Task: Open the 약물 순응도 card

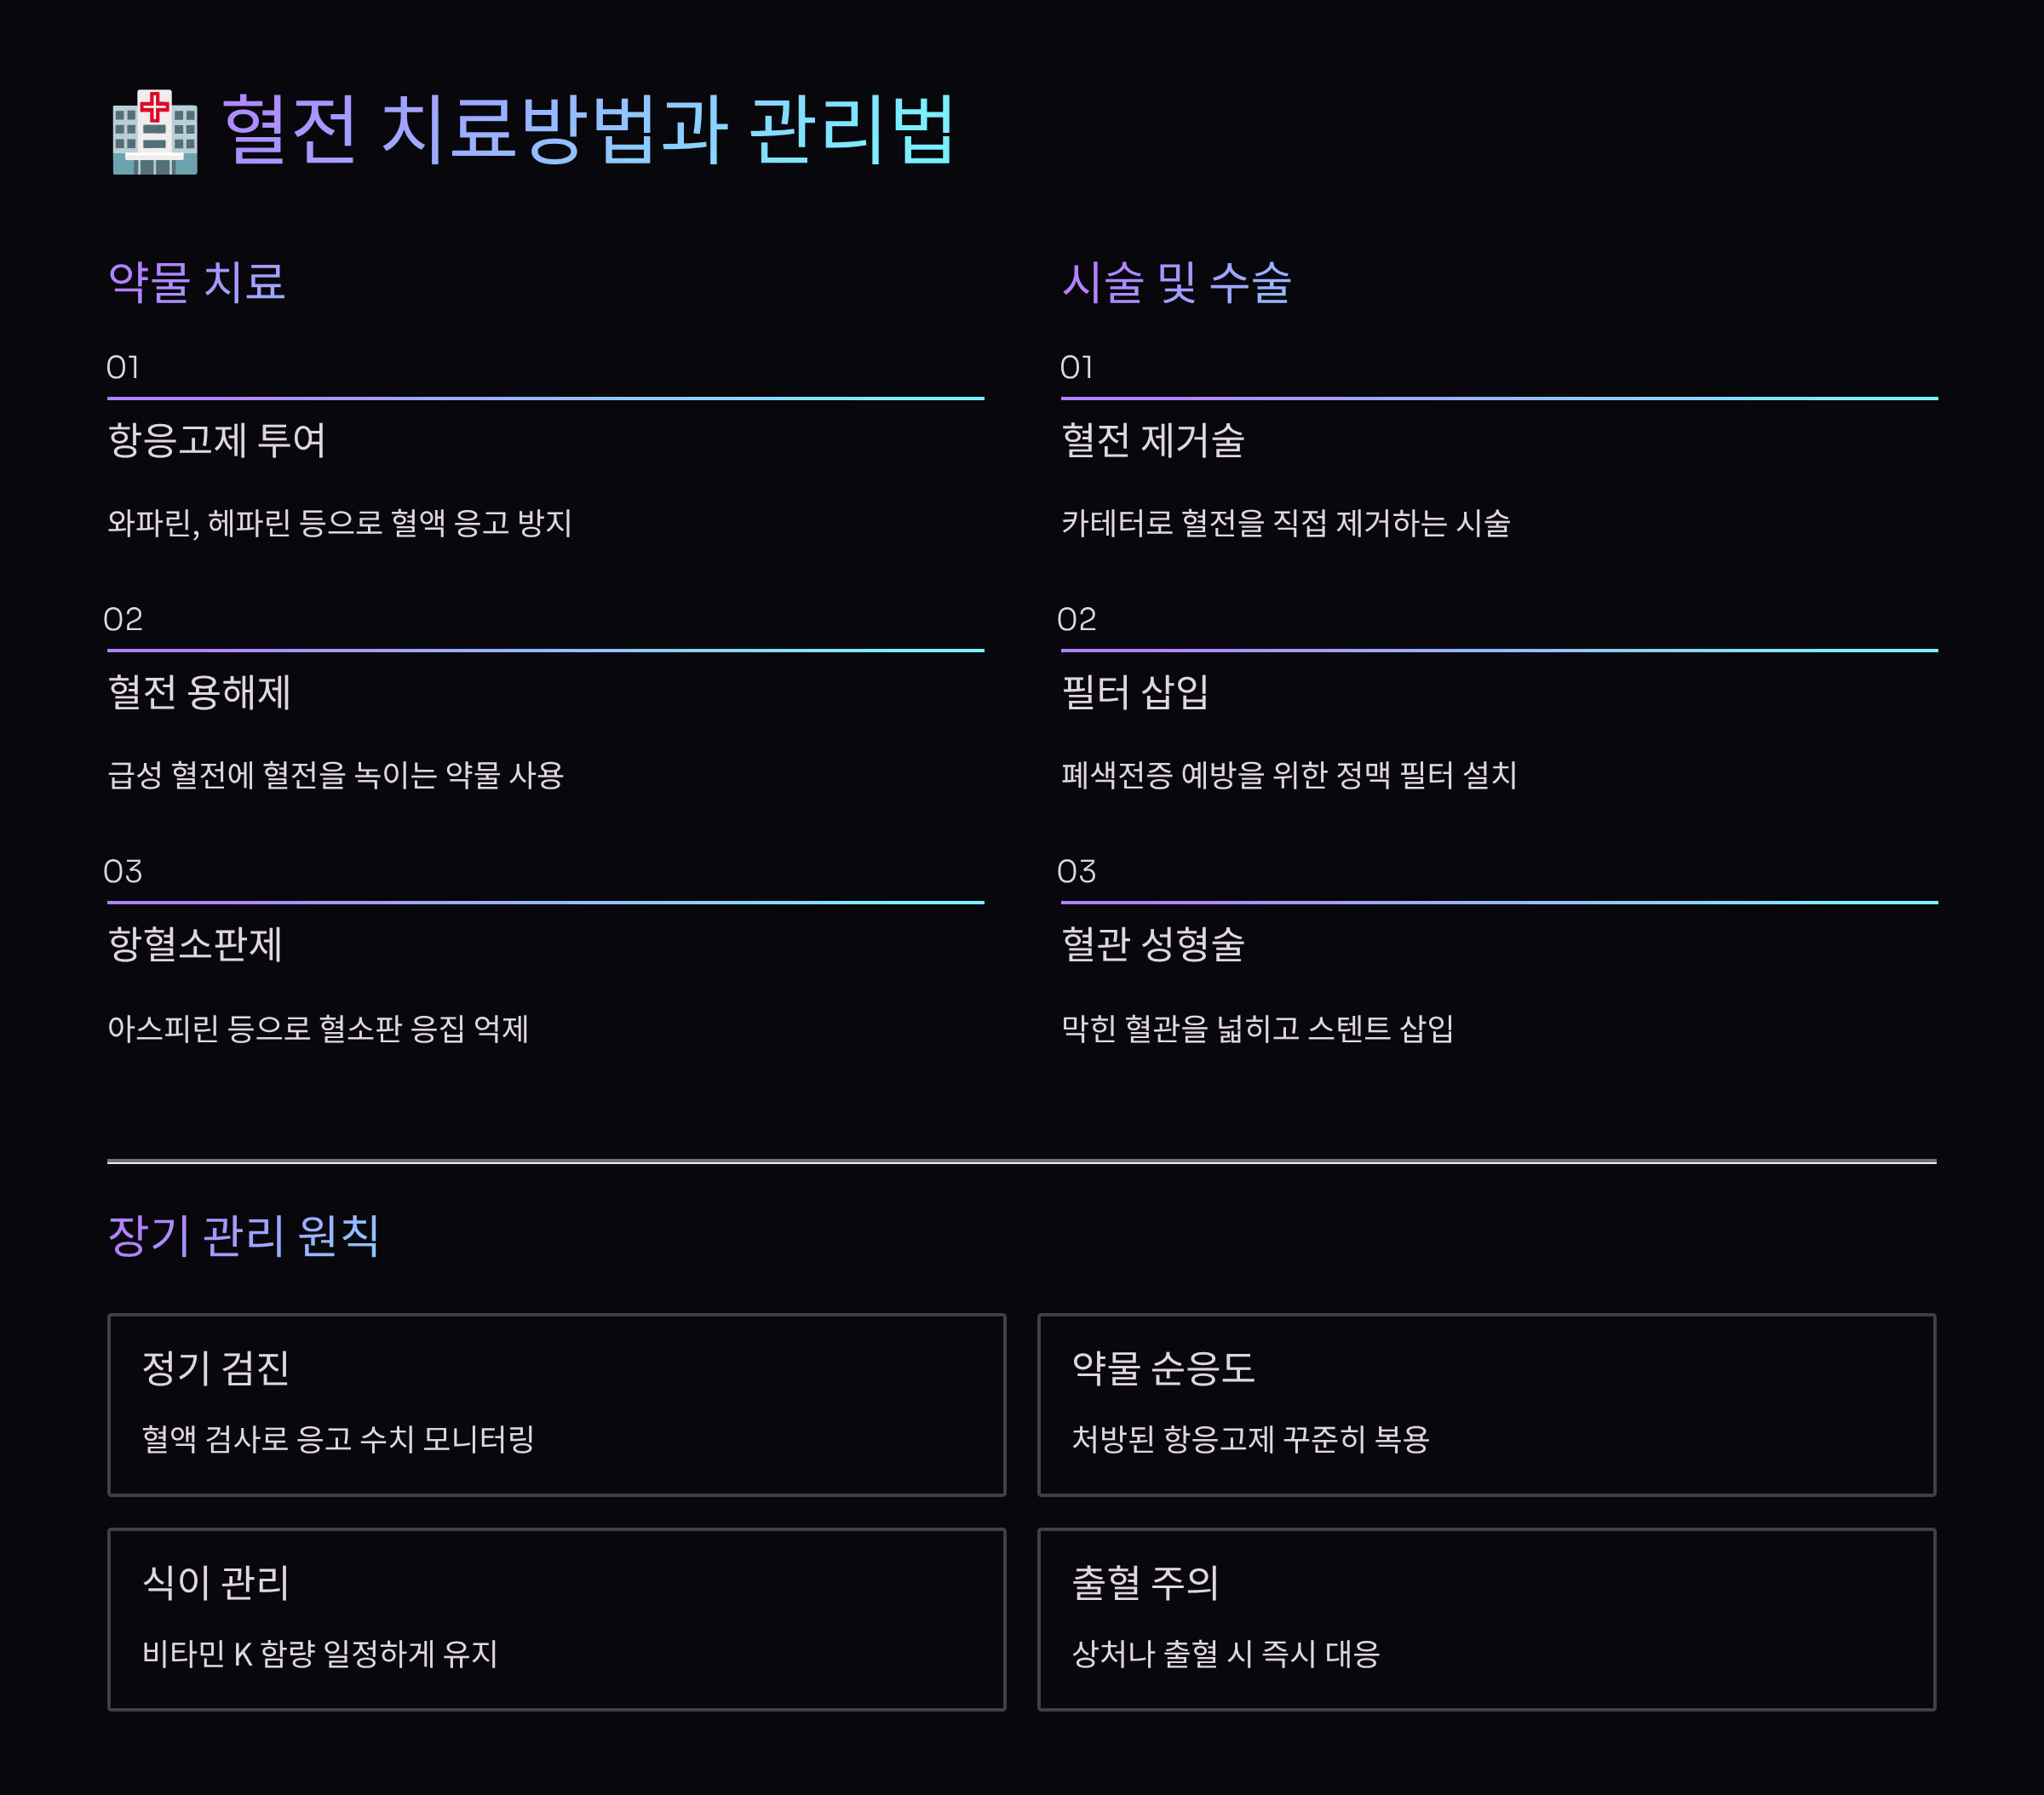Action: 1487,1405
